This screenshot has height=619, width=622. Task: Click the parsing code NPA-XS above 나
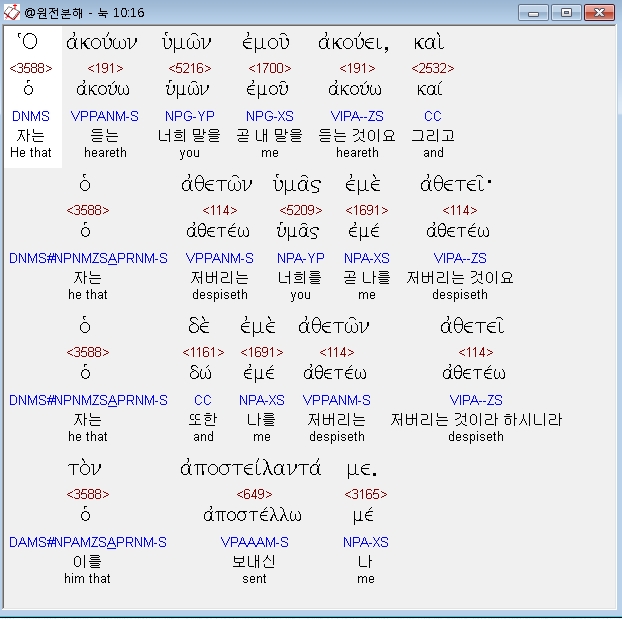[x=366, y=542]
